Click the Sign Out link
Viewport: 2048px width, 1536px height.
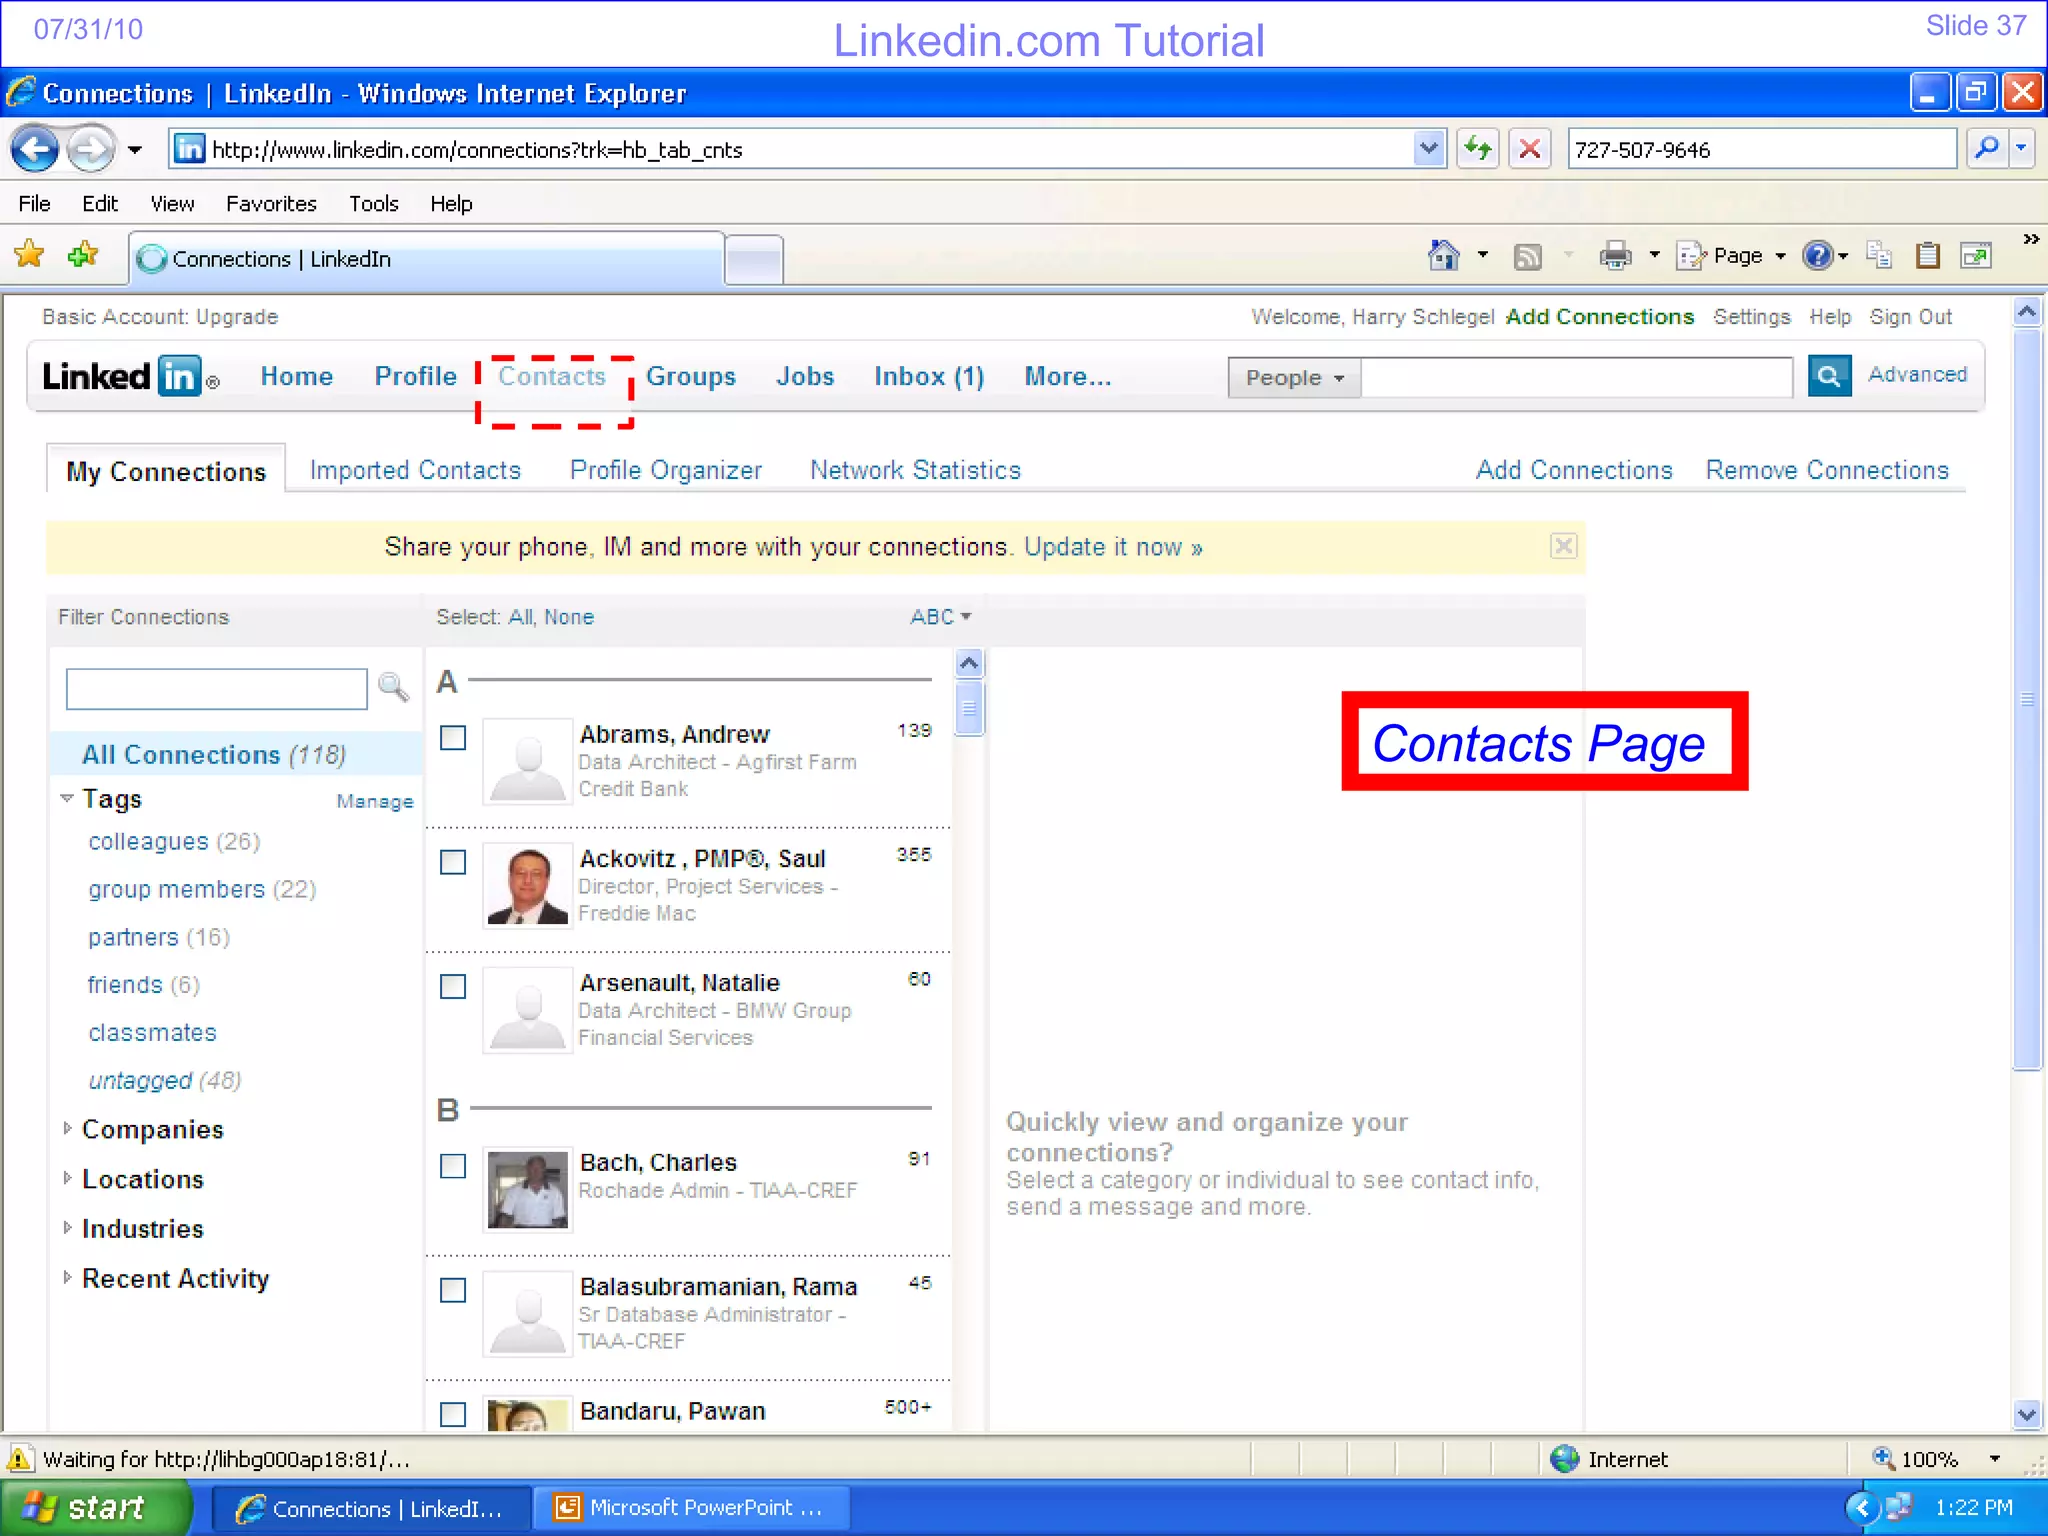coord(1911,317)
